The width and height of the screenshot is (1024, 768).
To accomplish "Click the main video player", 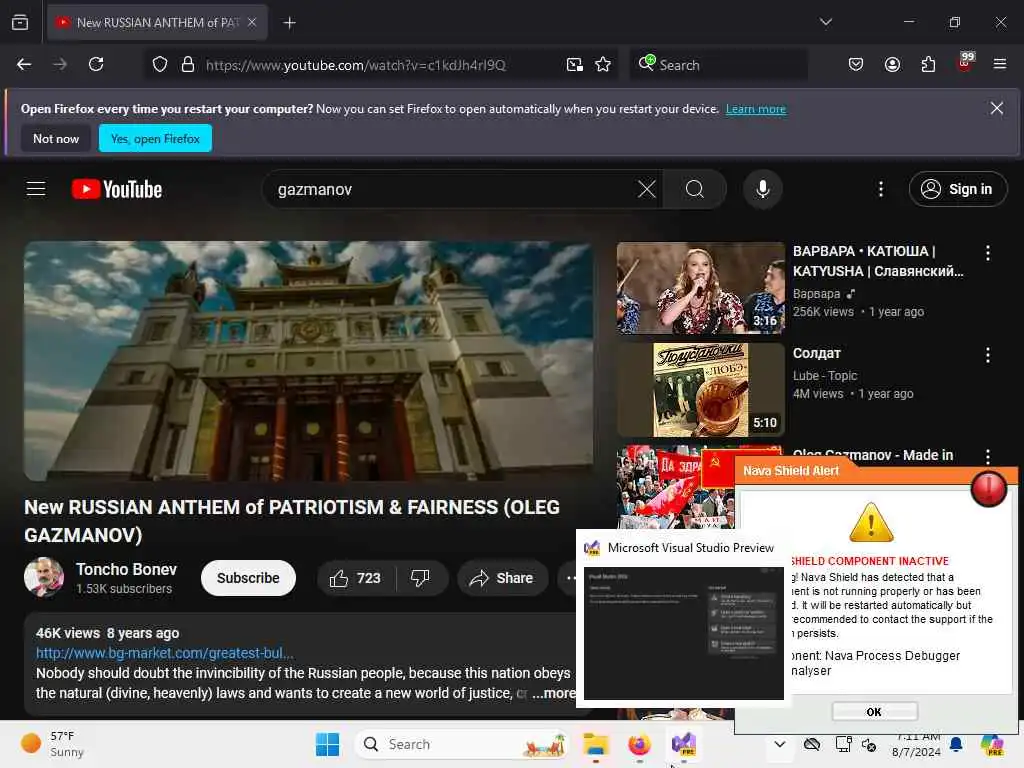I will (x=308, y=361).
